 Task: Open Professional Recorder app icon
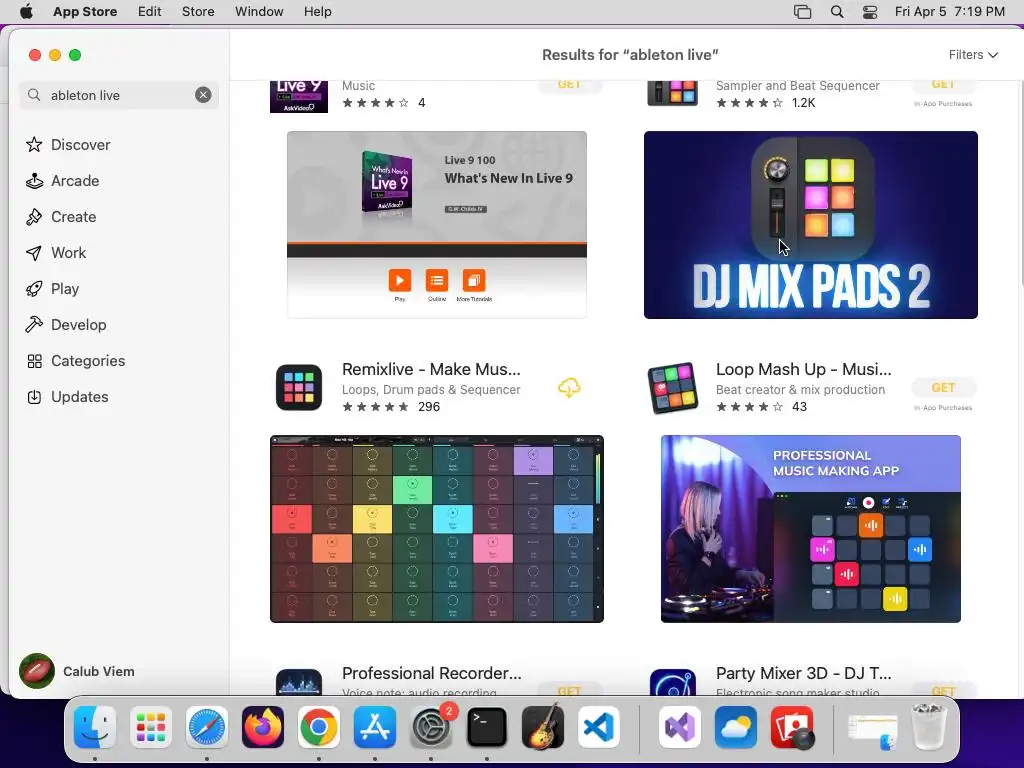click(299, 682)
